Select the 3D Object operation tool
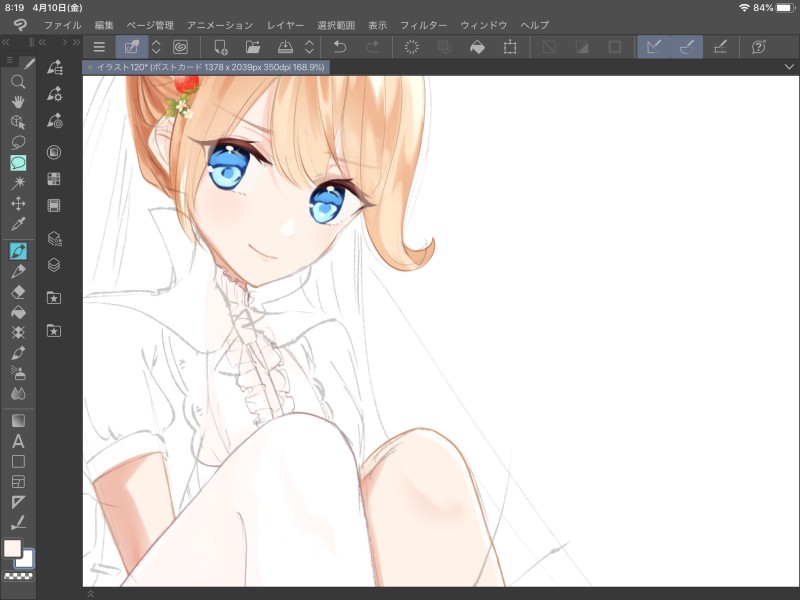 coord(18,122)
